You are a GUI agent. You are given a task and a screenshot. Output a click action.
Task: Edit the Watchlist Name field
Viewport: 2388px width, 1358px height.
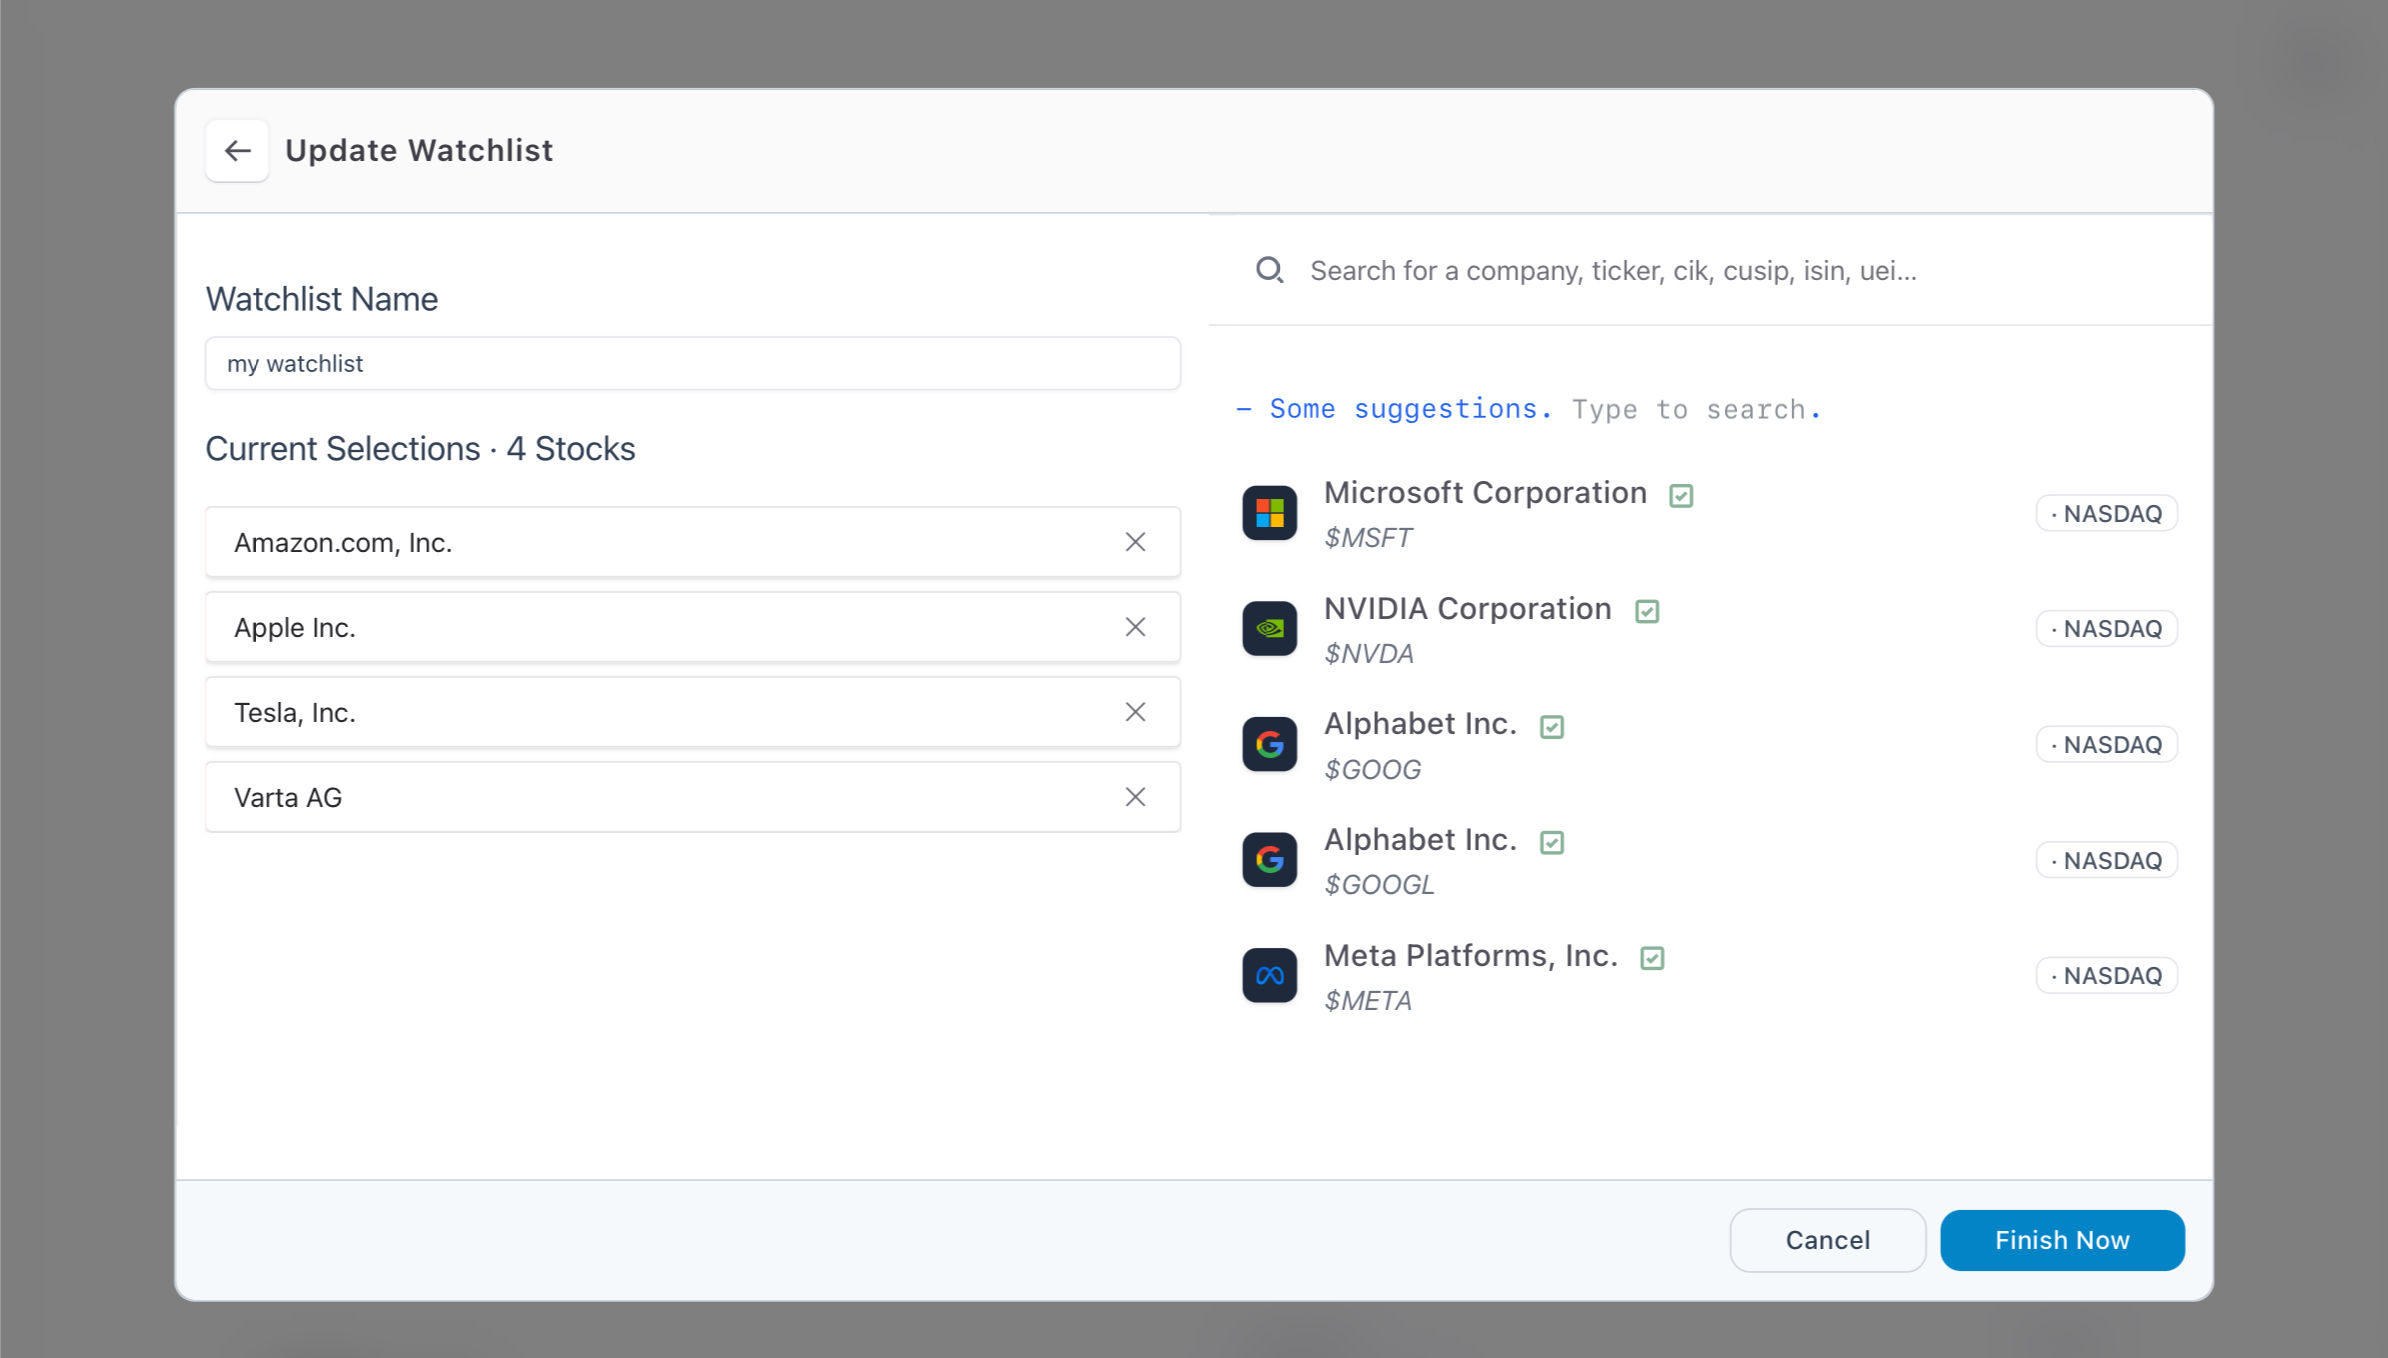pyautogui.click(x=693, y=364)
